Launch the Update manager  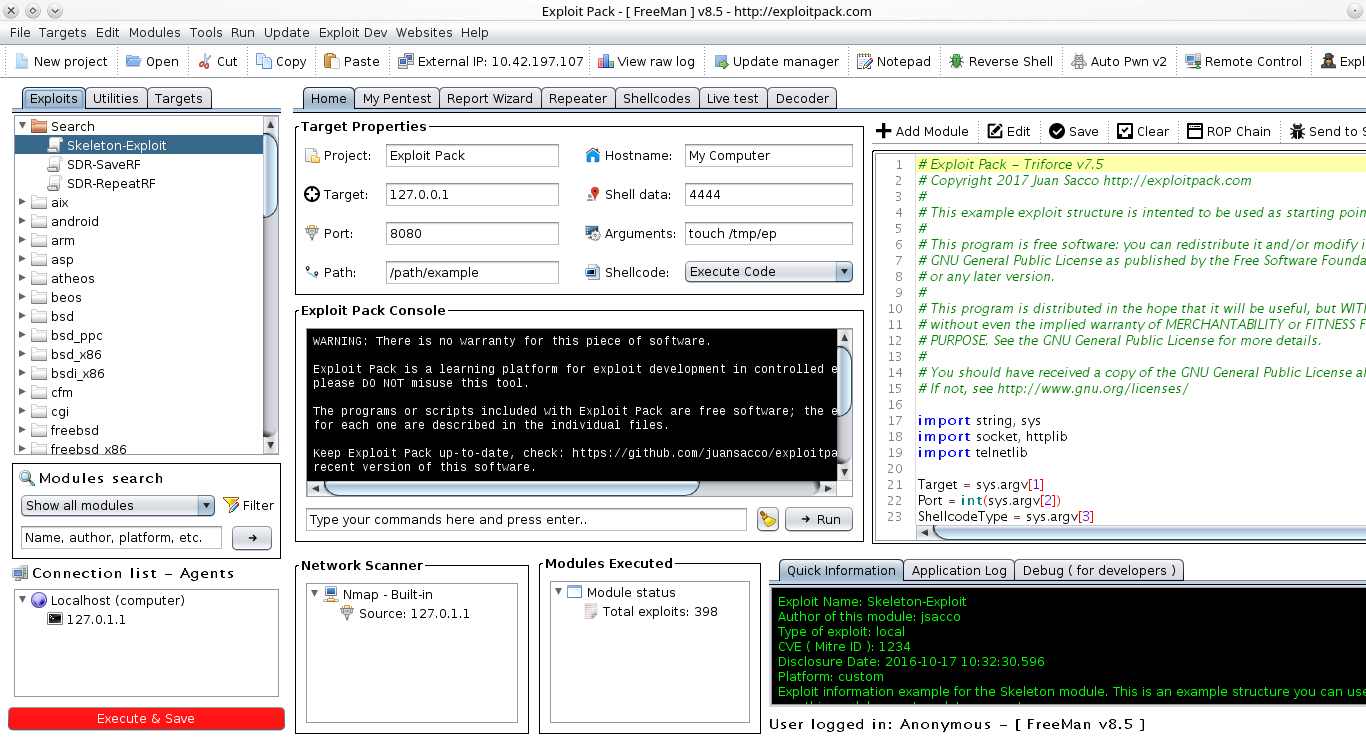[776, 61]
